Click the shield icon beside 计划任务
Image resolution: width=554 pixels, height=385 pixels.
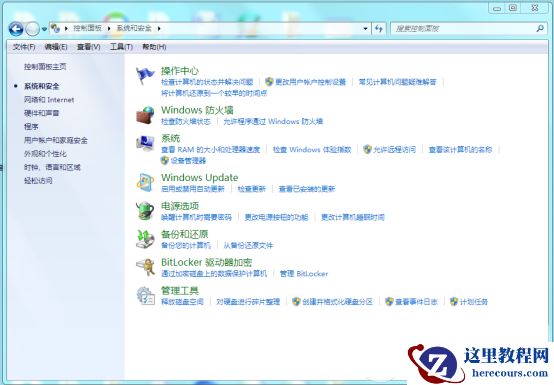454,302
